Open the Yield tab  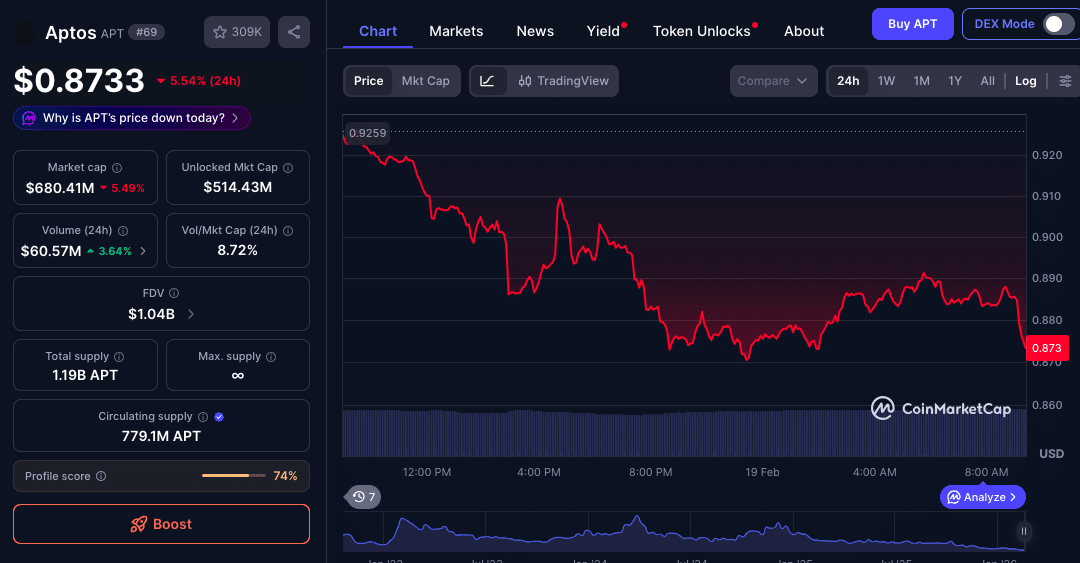coord(603,31)
